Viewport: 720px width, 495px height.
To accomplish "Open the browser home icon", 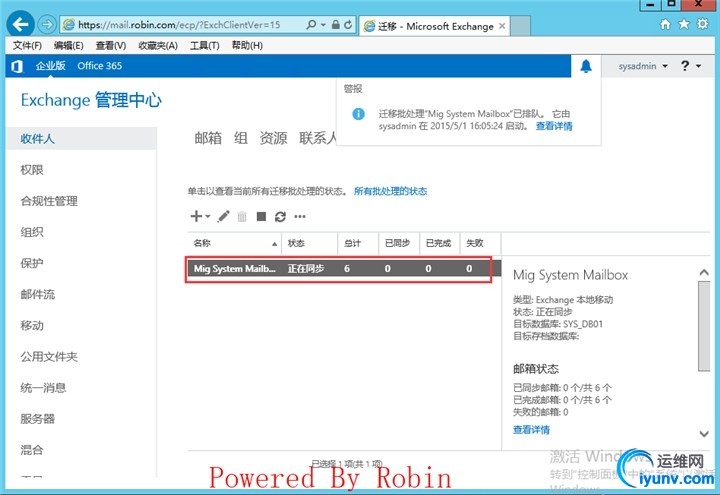I will tap(665, 24).
